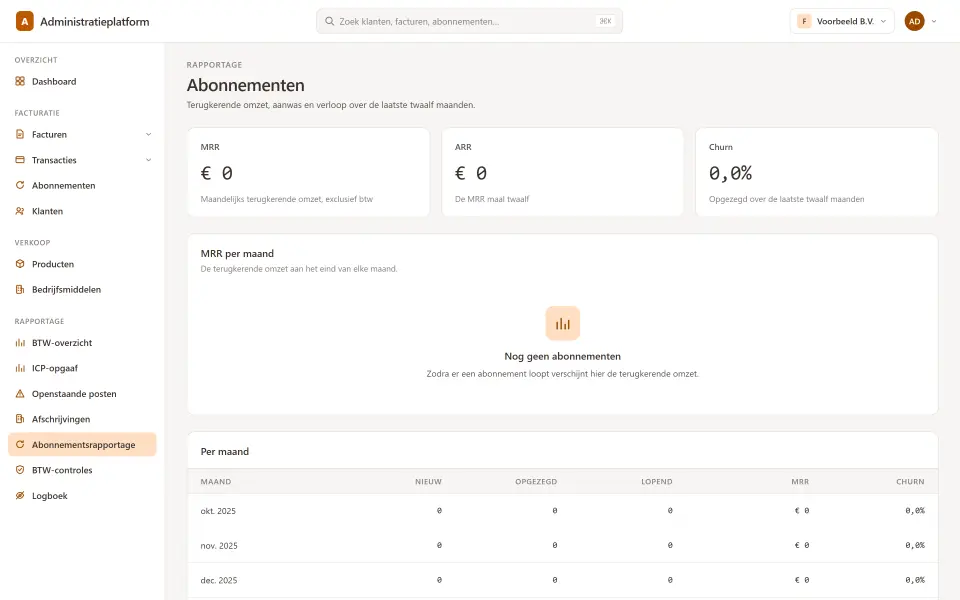Open Bedrijfsmiddelen in the sidebar
The height and width of the screenshot is (600, 960).
coord(82,290)
